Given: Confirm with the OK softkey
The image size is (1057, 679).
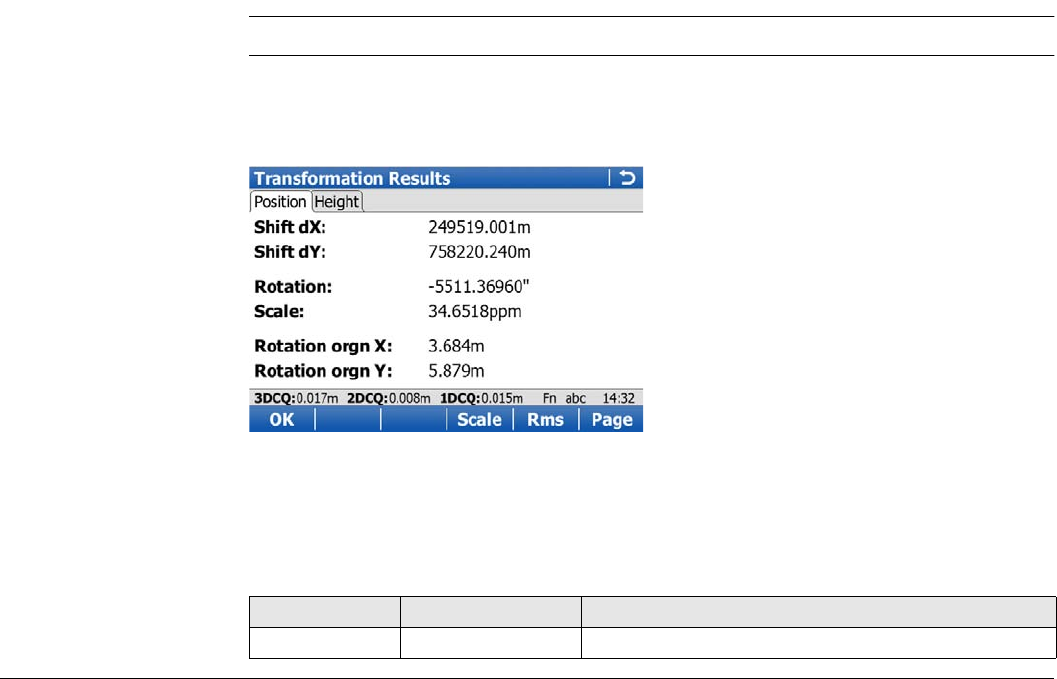Looking at the screenshot, I should coord(282,419).
